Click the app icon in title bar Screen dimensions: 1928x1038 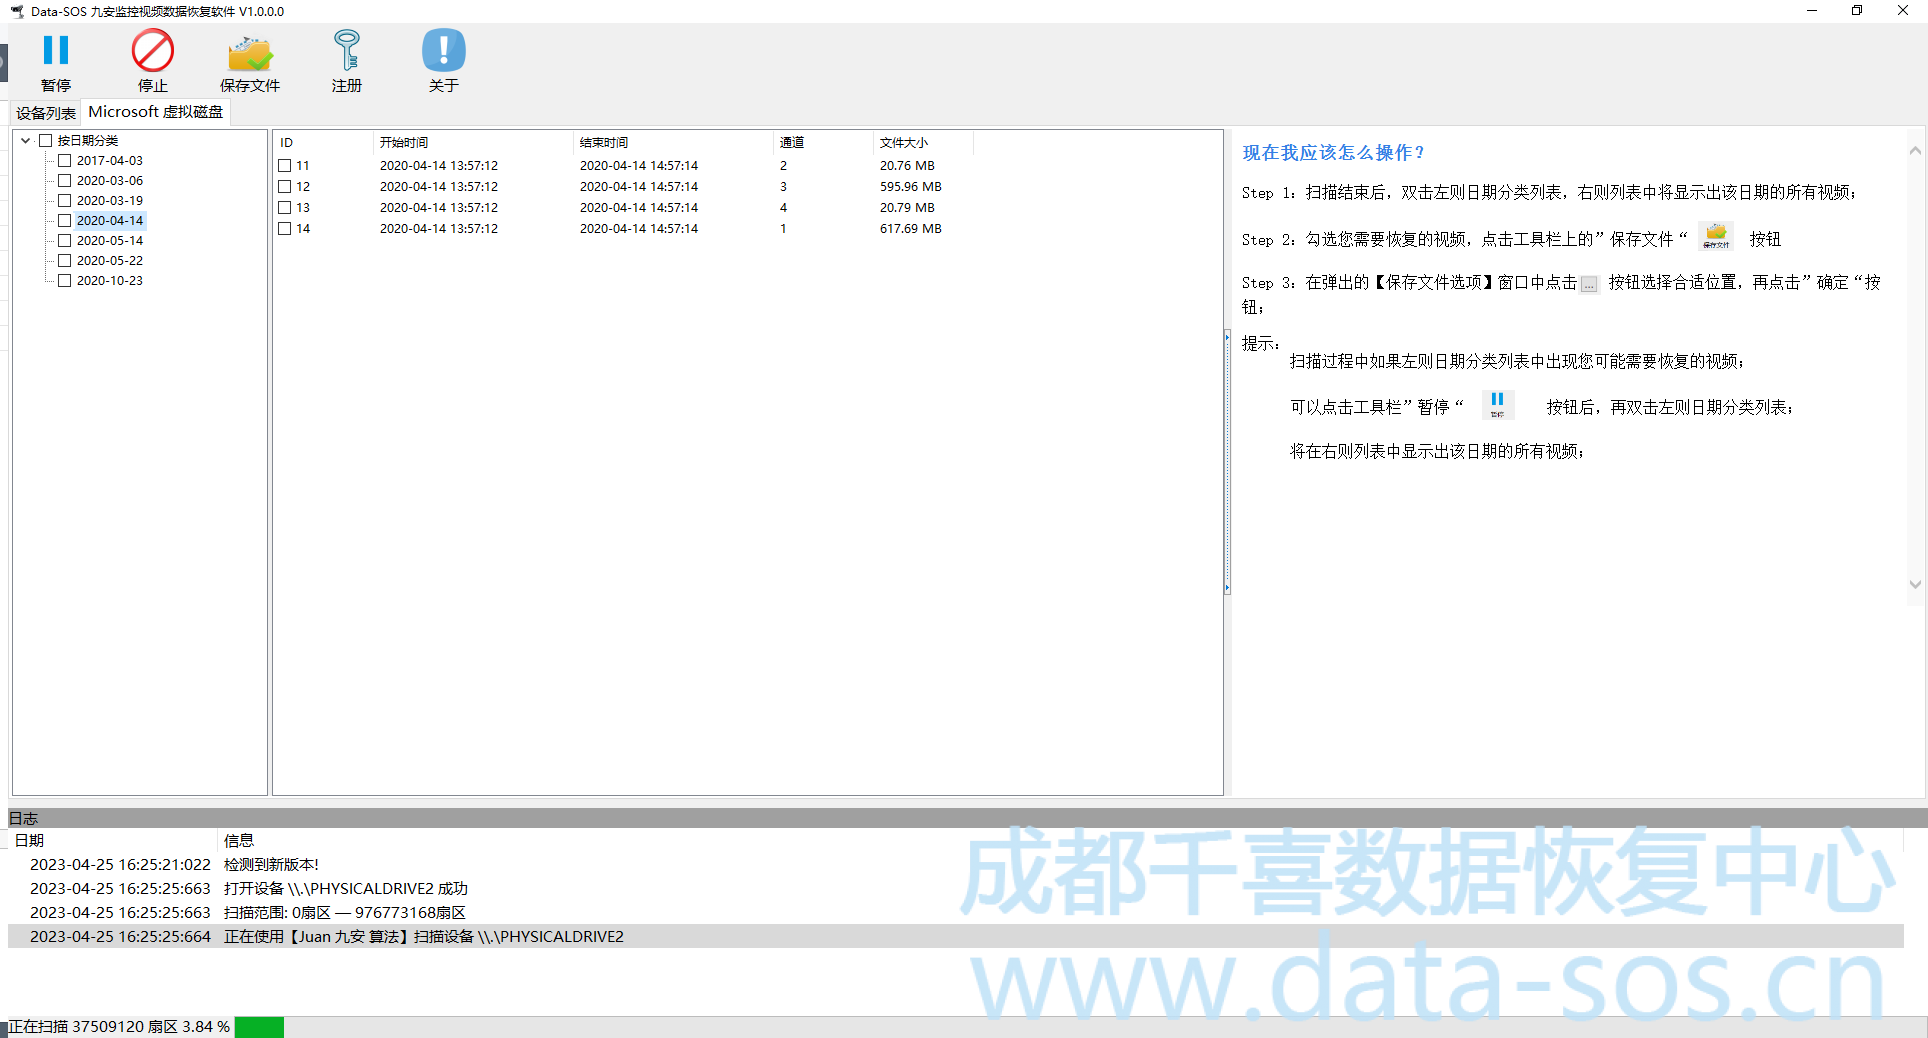point(17,11)
